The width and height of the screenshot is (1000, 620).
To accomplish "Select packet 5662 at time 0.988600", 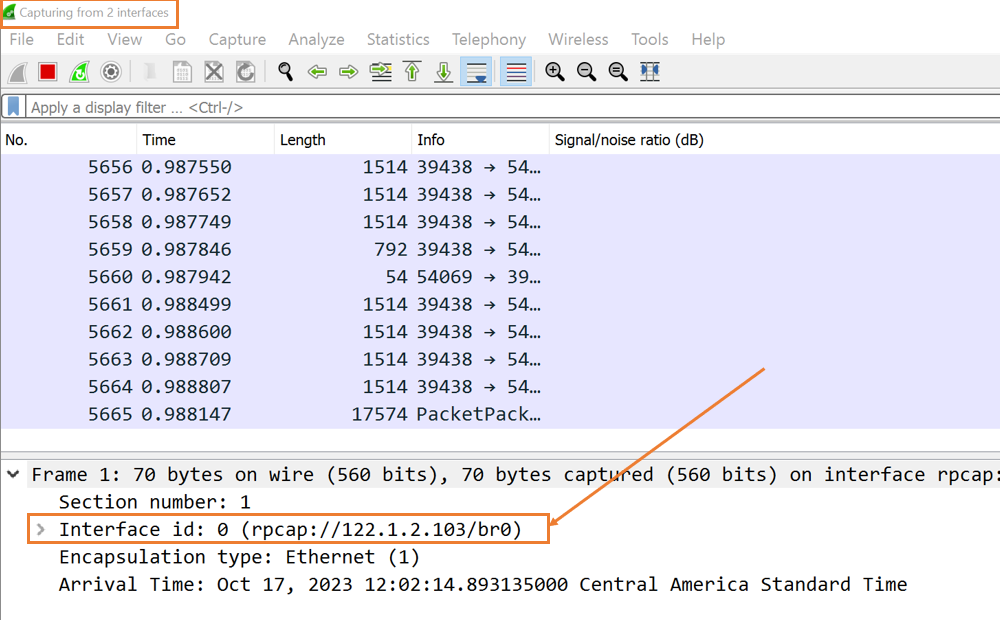I will tap(500, 332).
